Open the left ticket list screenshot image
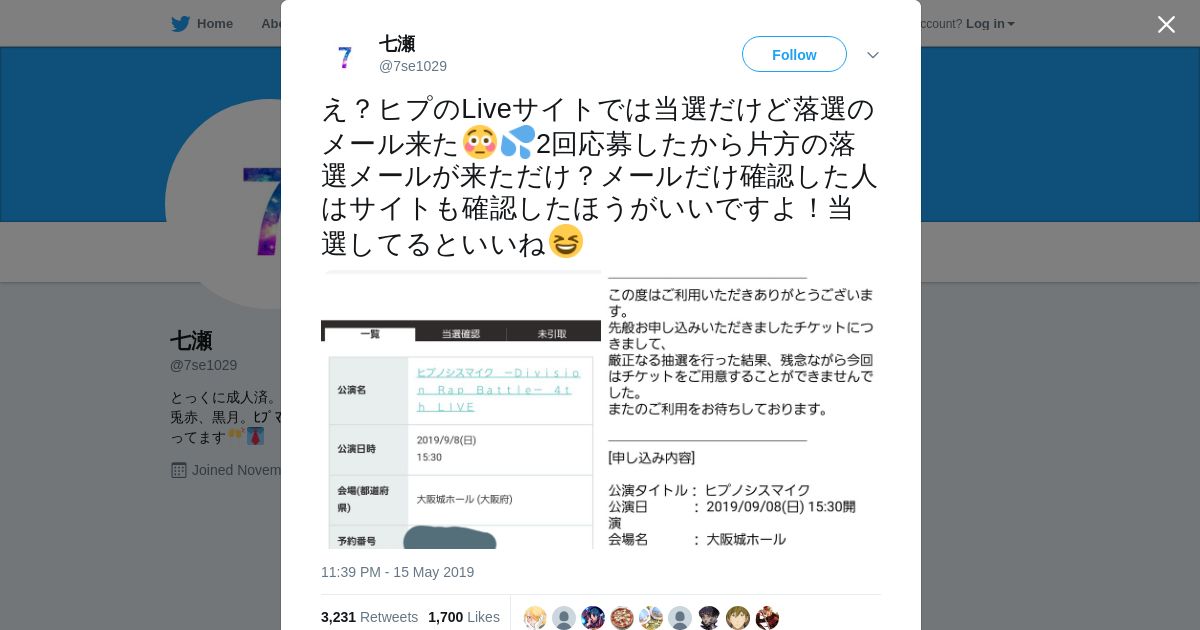The width and height of the screenshot is (1200, 630). click(x=461, y=409)
